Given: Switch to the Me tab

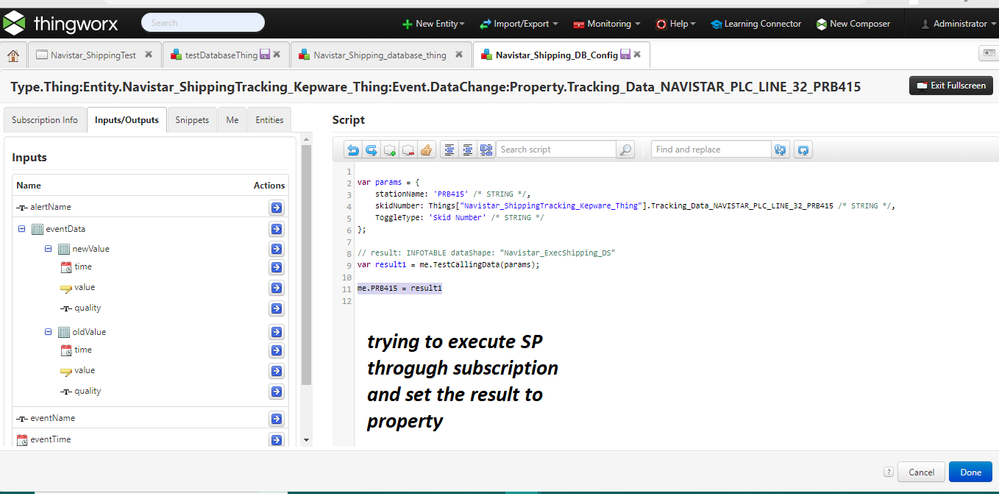Looking at the screenshot, I should (232, 120).
